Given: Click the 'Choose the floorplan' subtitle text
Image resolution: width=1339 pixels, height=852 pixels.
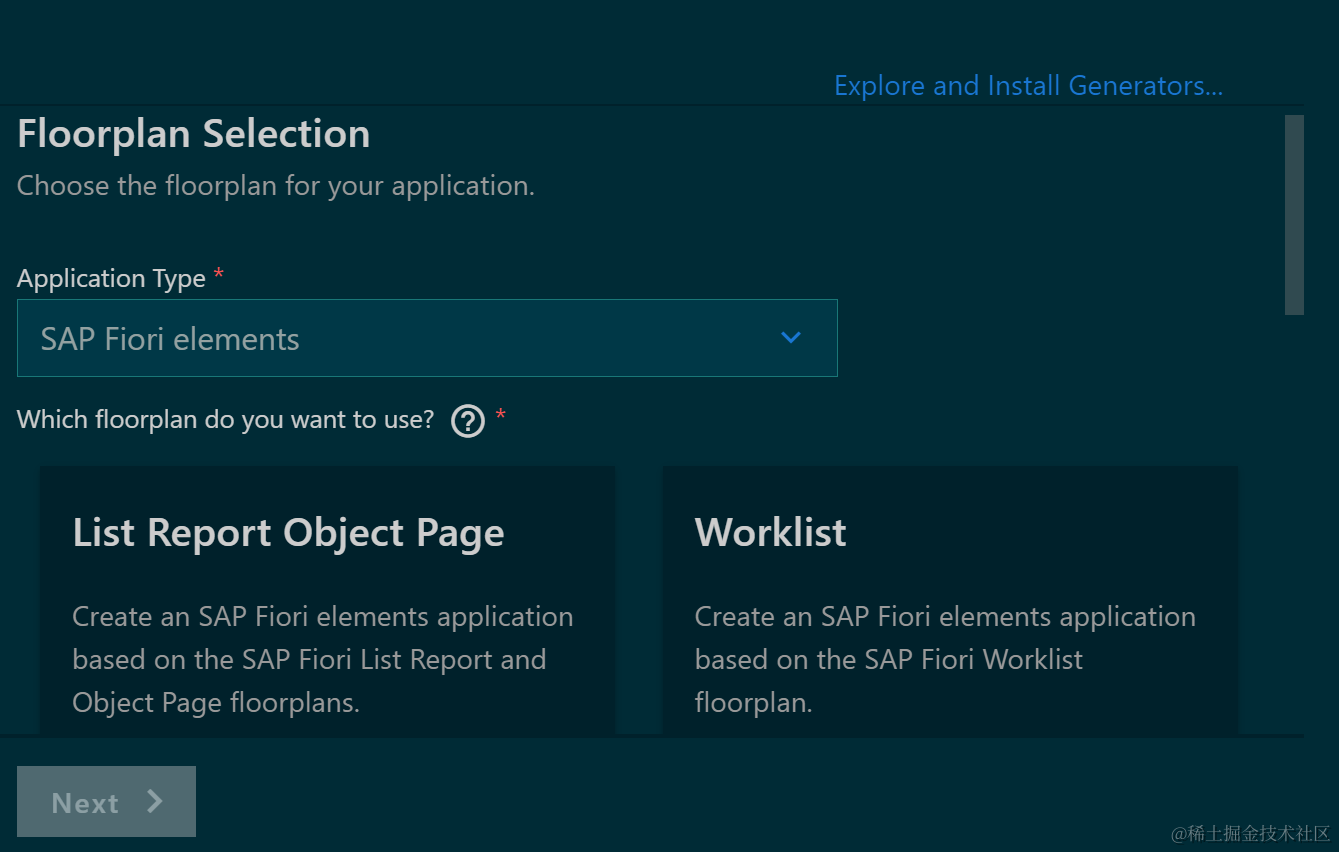Looking at the screenshot, I should pos(276,186).
